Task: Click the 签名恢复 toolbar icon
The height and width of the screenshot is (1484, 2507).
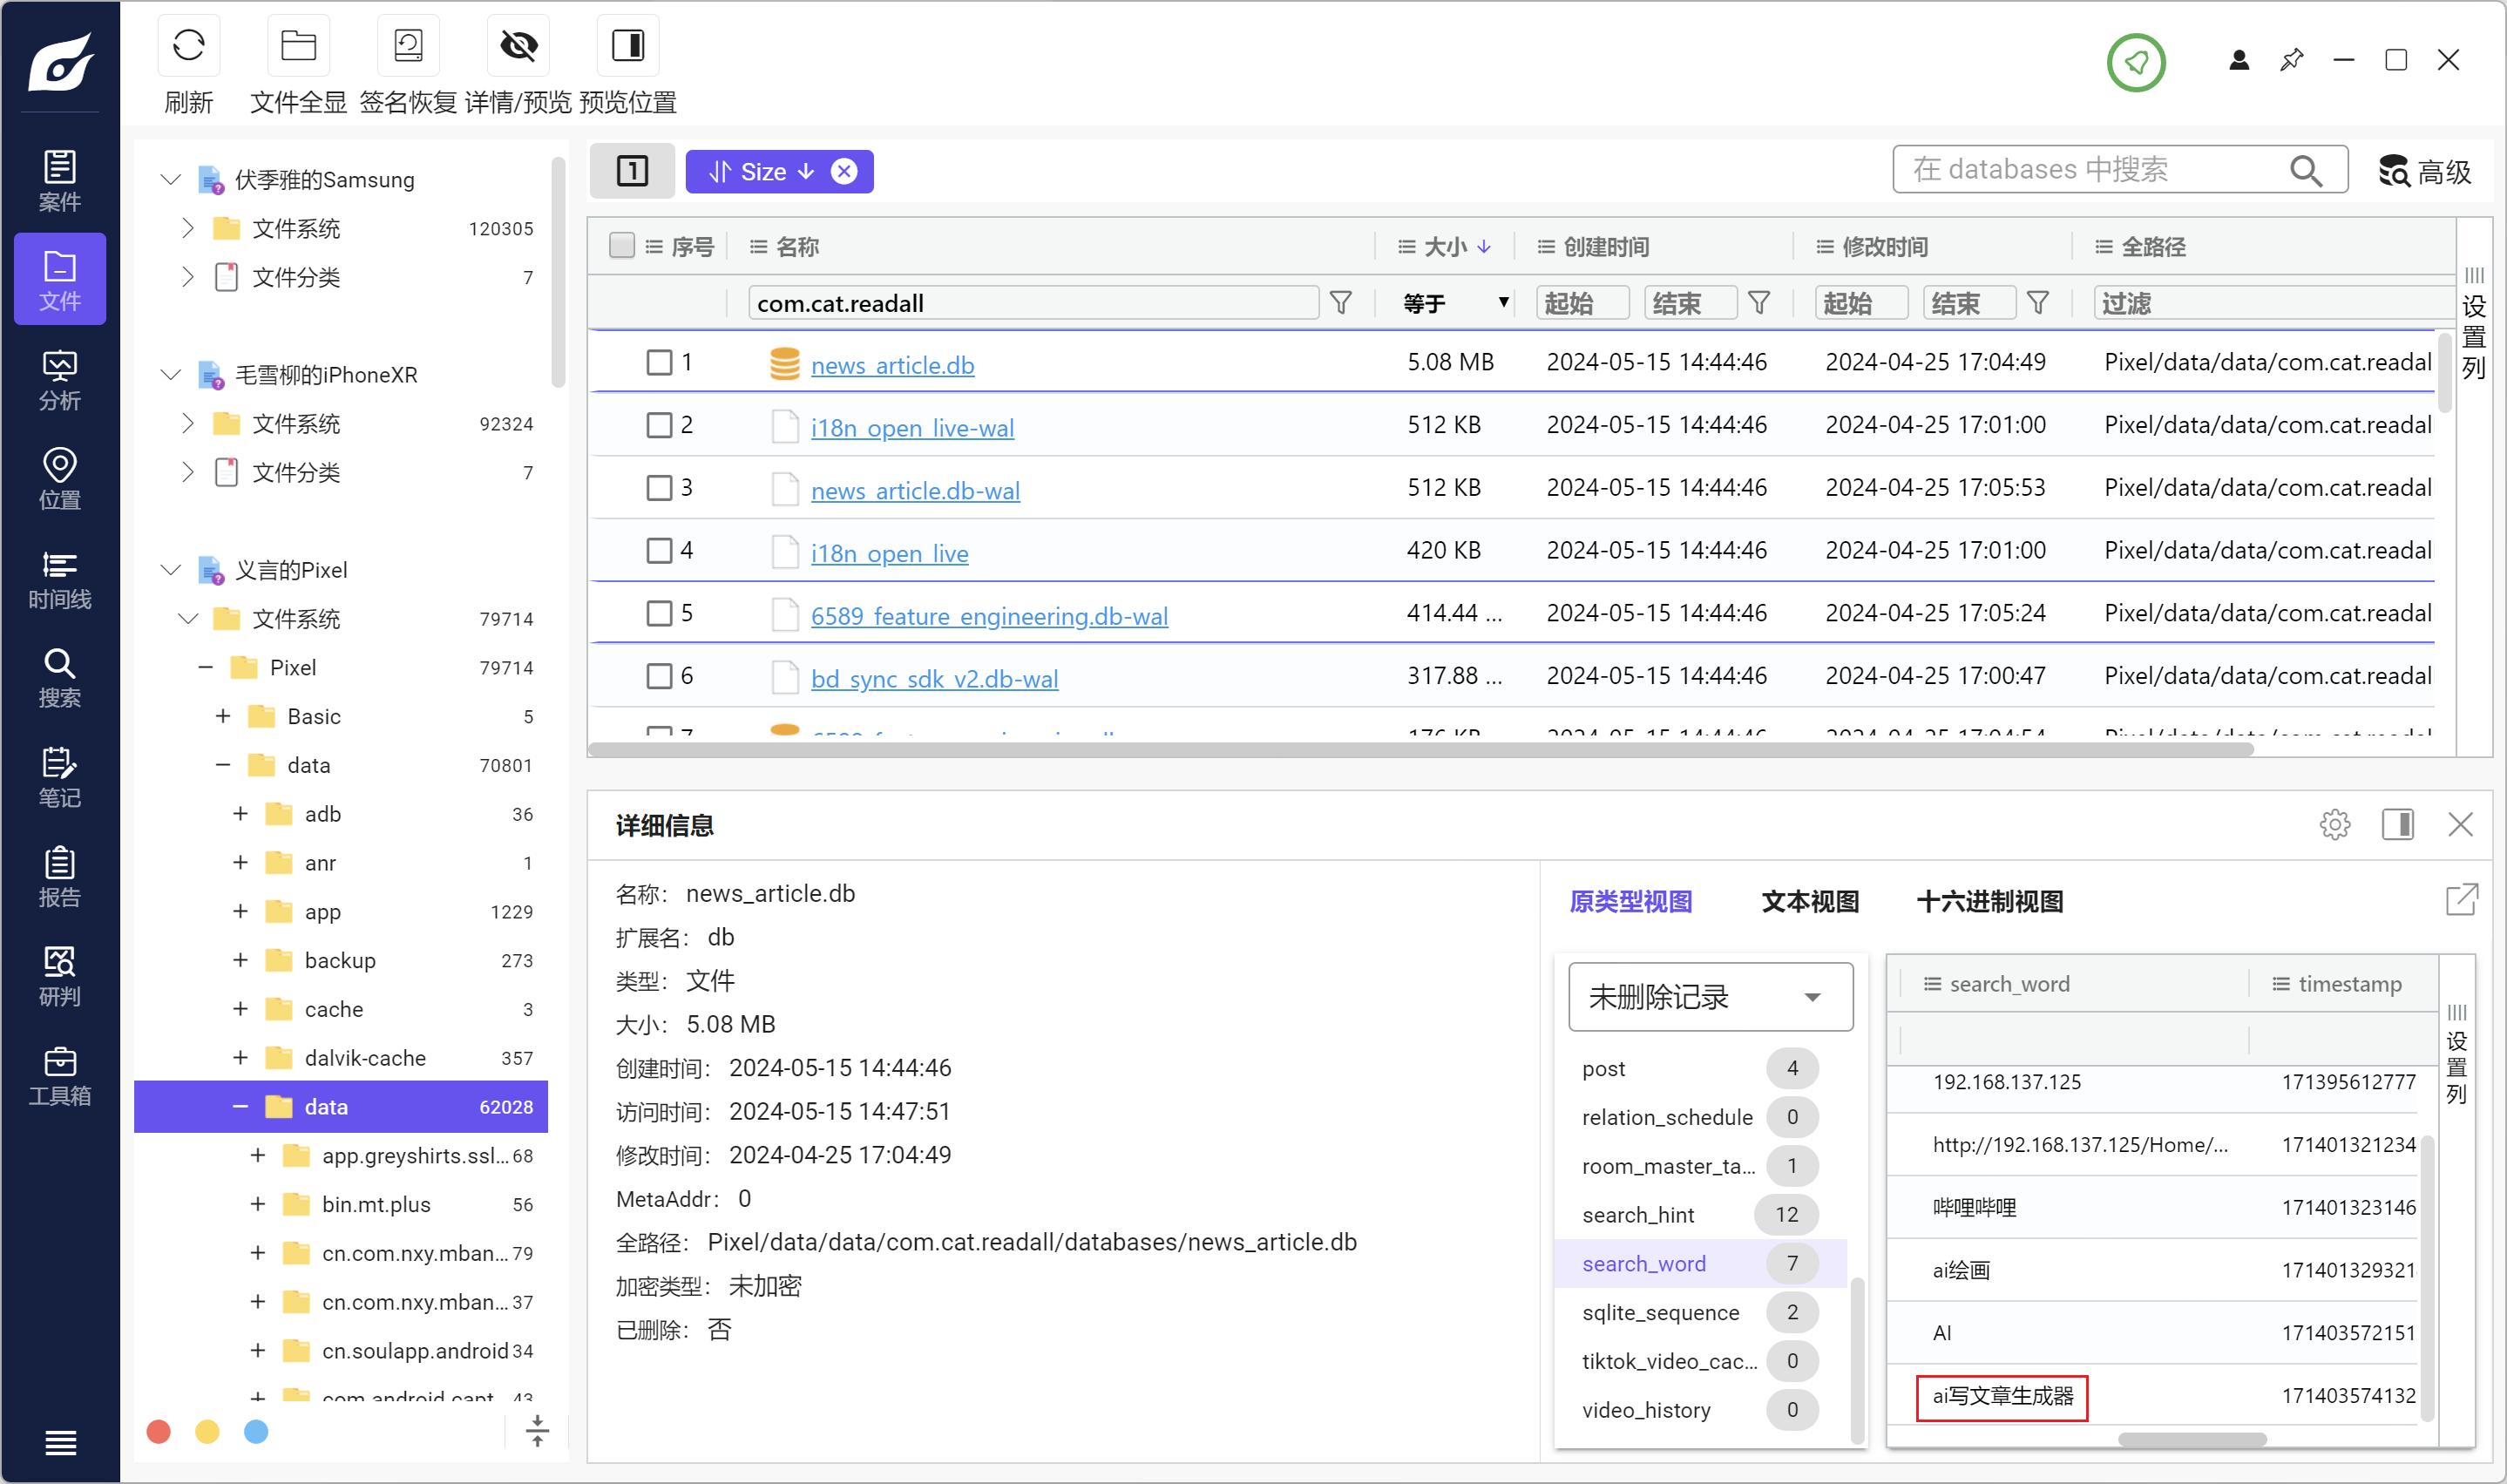Action: click(x=408, y=46)
